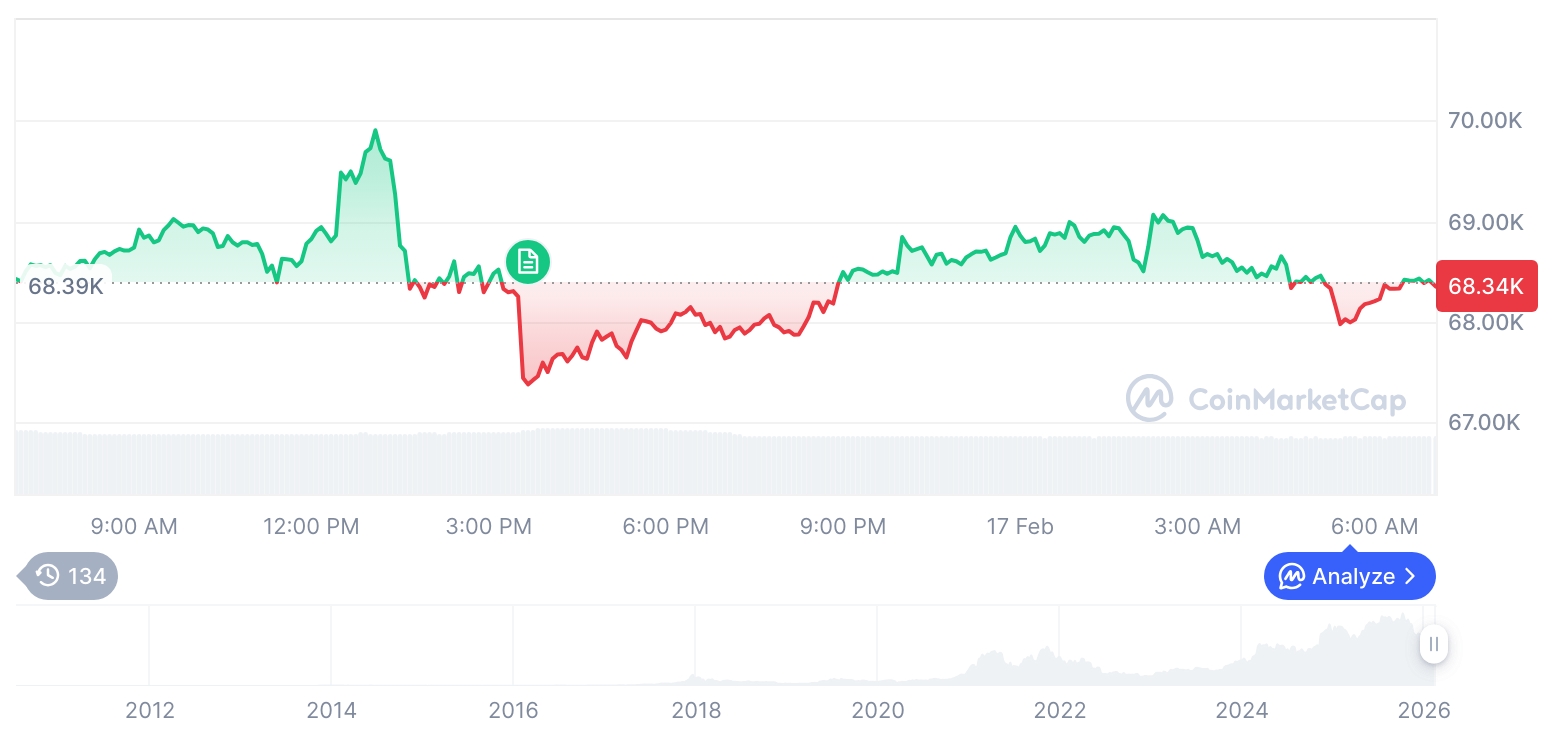The height and width of the screenshot is (732, 1566).
Task: Click the 17 Feb date axis label
Action: pos(1020,526)
